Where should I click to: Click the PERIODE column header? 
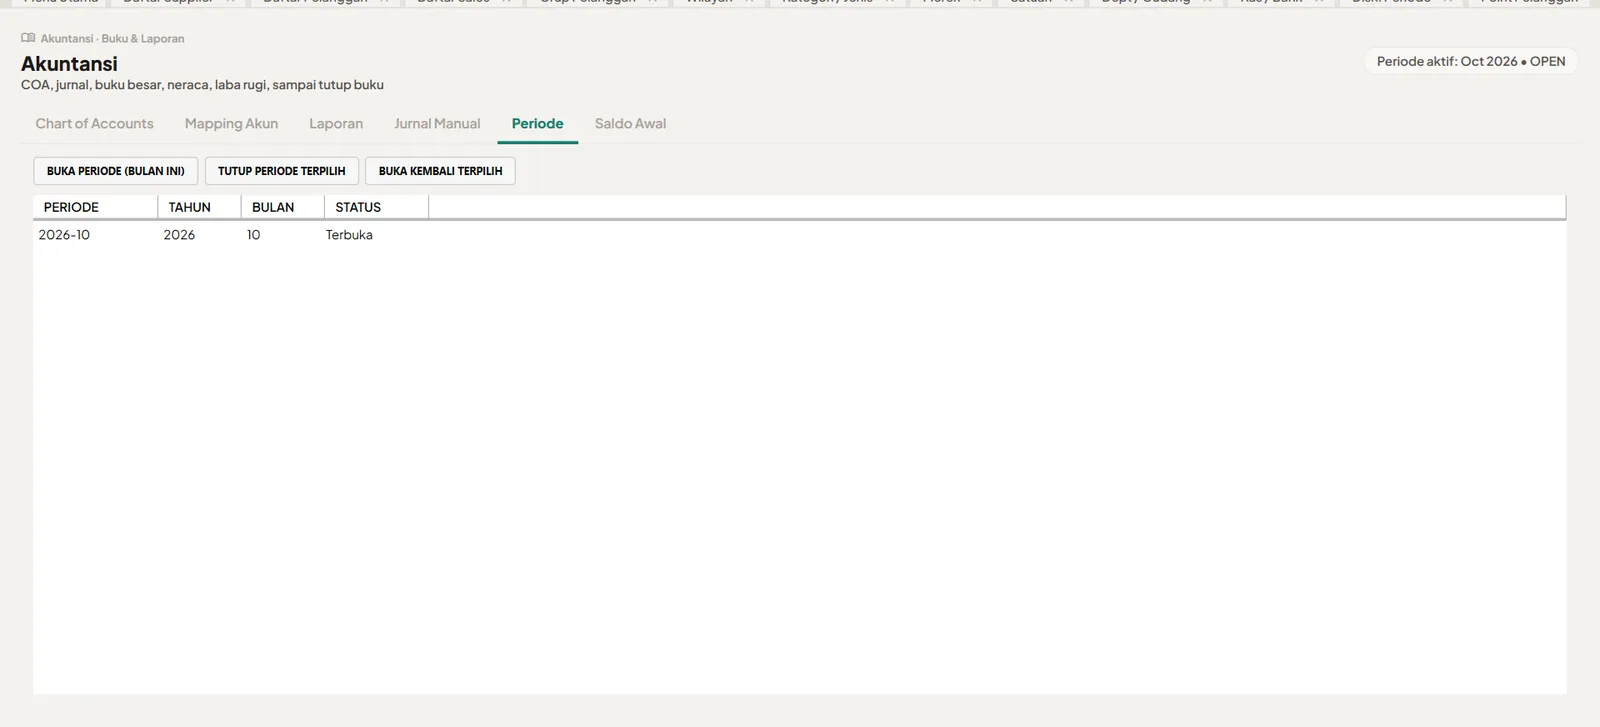(x=95, y=207)
